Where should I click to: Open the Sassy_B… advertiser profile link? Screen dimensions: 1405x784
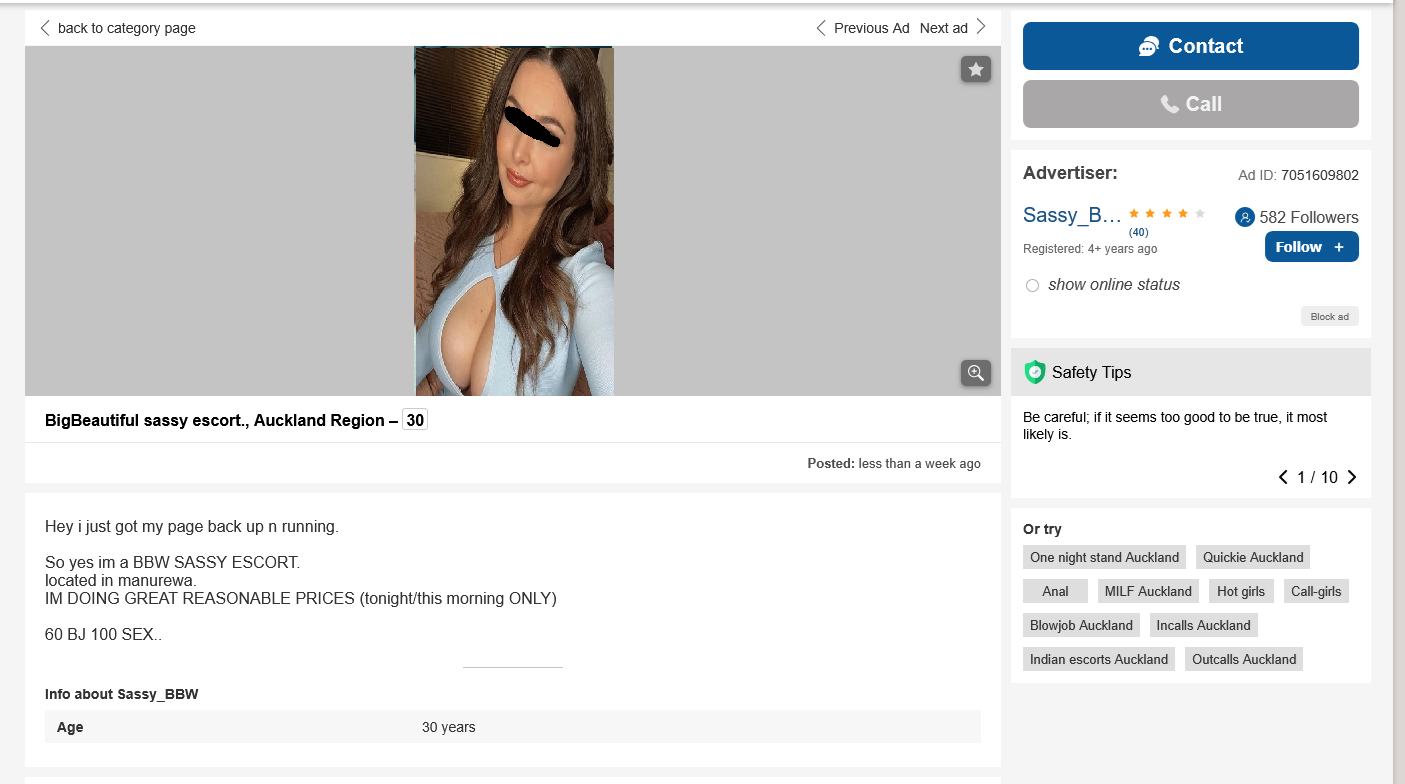[1072, 215]
